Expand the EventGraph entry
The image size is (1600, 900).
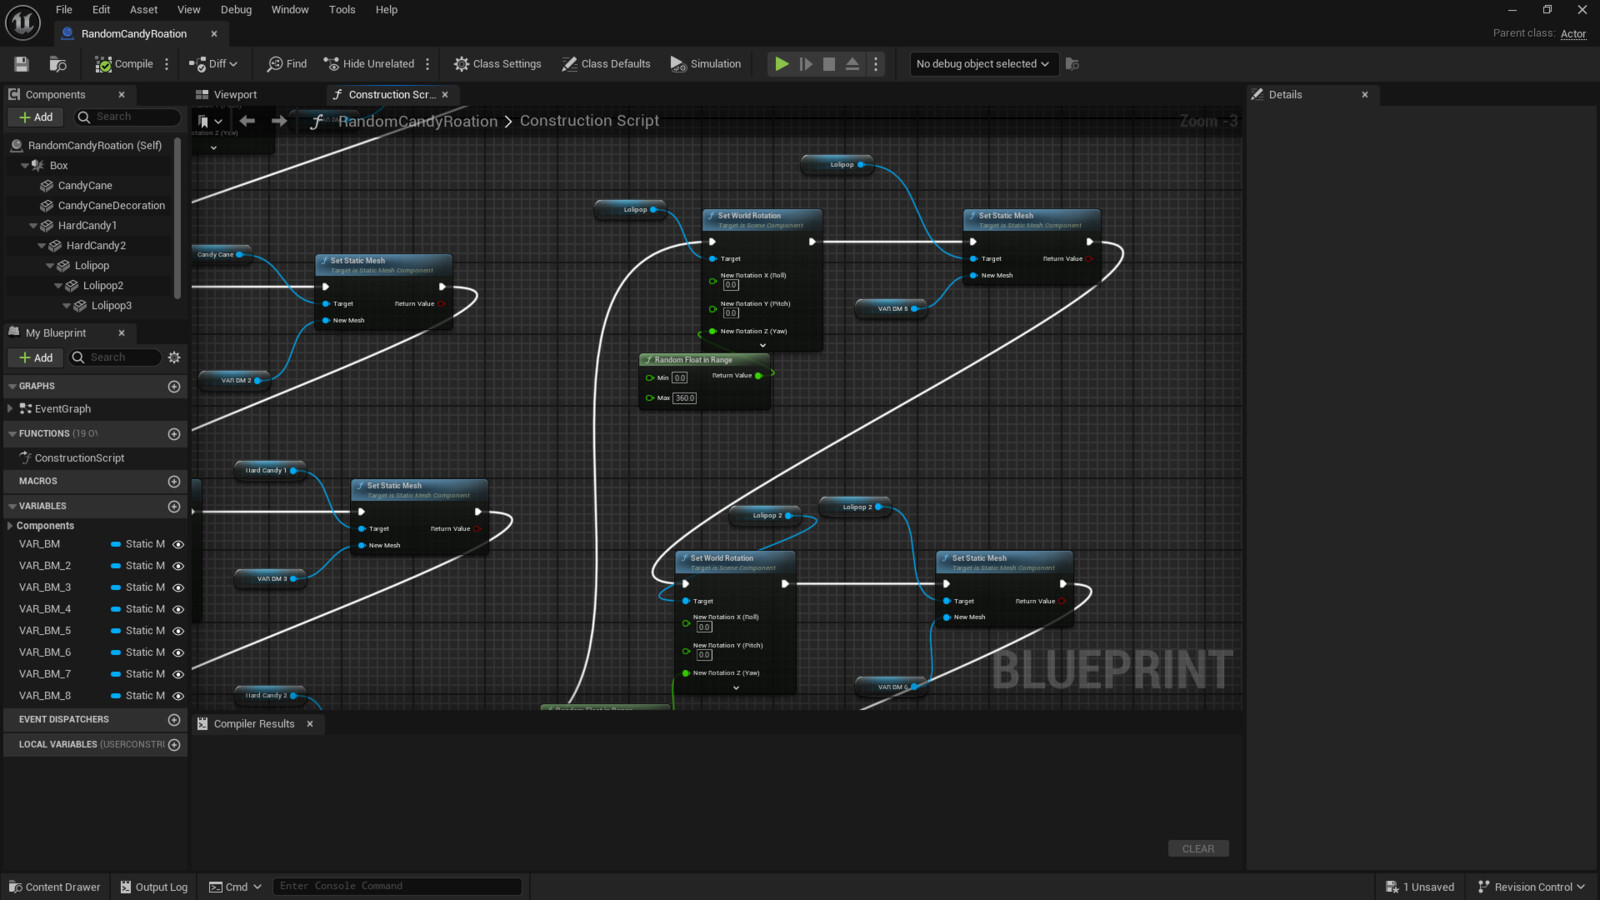tap(11, 409)
